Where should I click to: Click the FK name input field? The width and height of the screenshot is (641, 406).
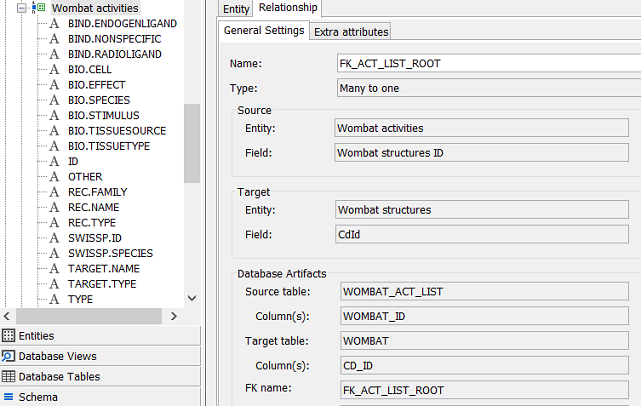pos(488,389)
